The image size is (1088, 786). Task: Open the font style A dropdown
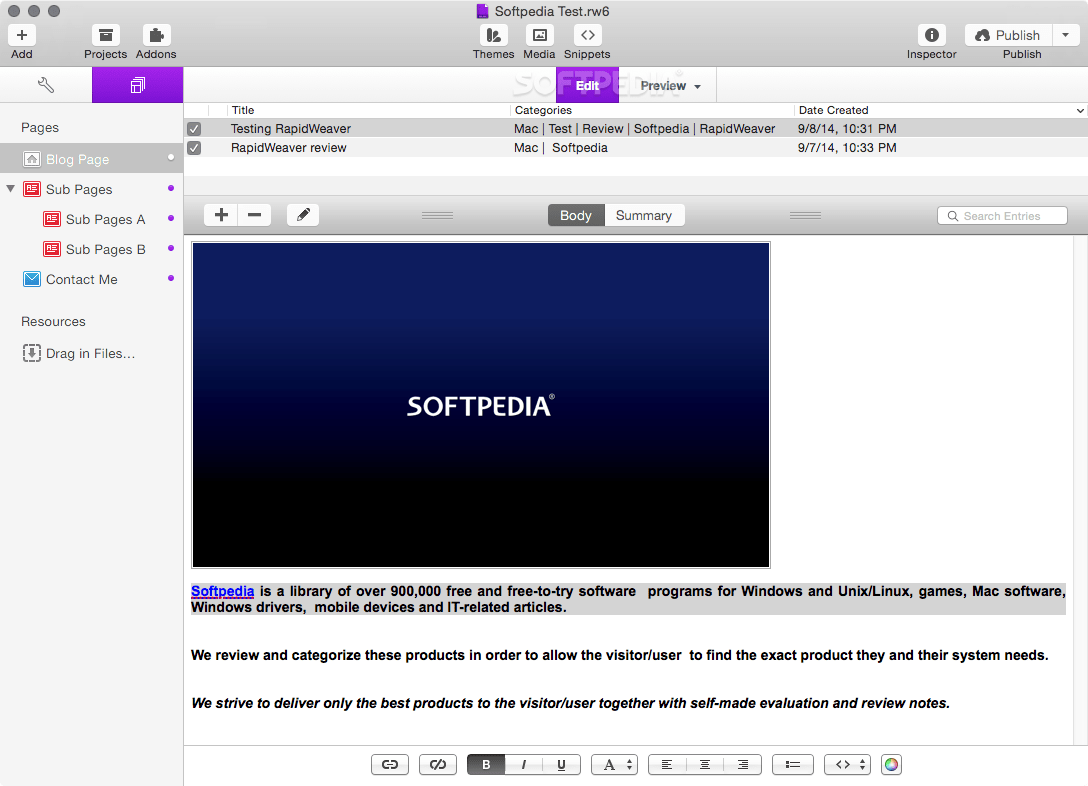[x=614, y=764]
